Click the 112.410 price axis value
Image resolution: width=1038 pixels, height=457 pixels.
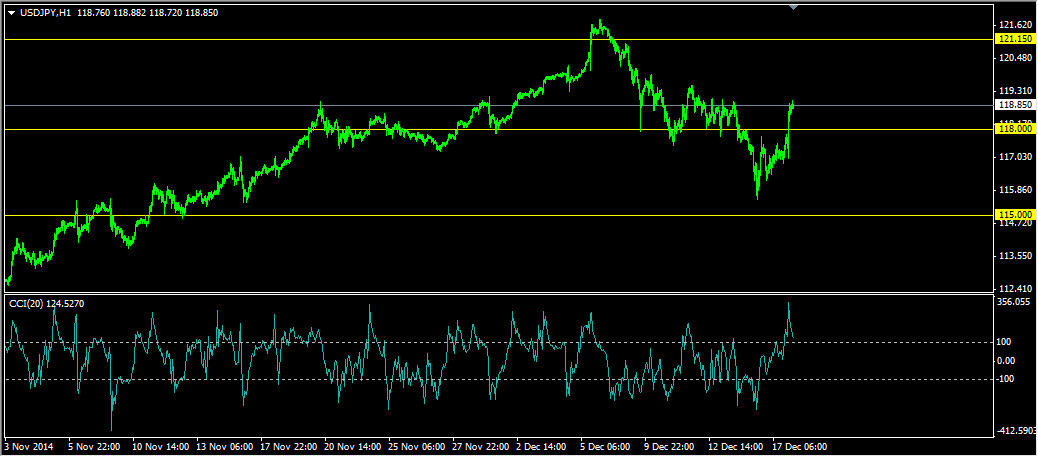[x=1015, y=289]
